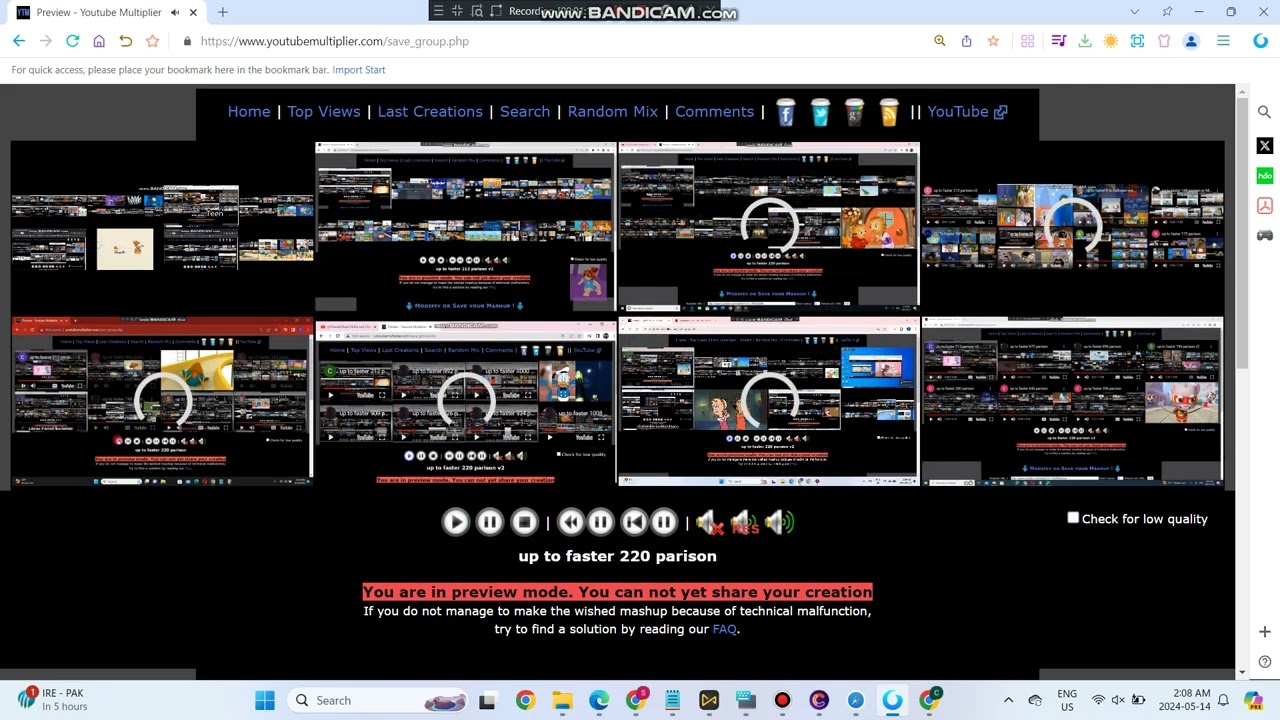Share on Twitter via the blue cup icon
This screenshot has height=720, width=1280.
click(820, 112)
